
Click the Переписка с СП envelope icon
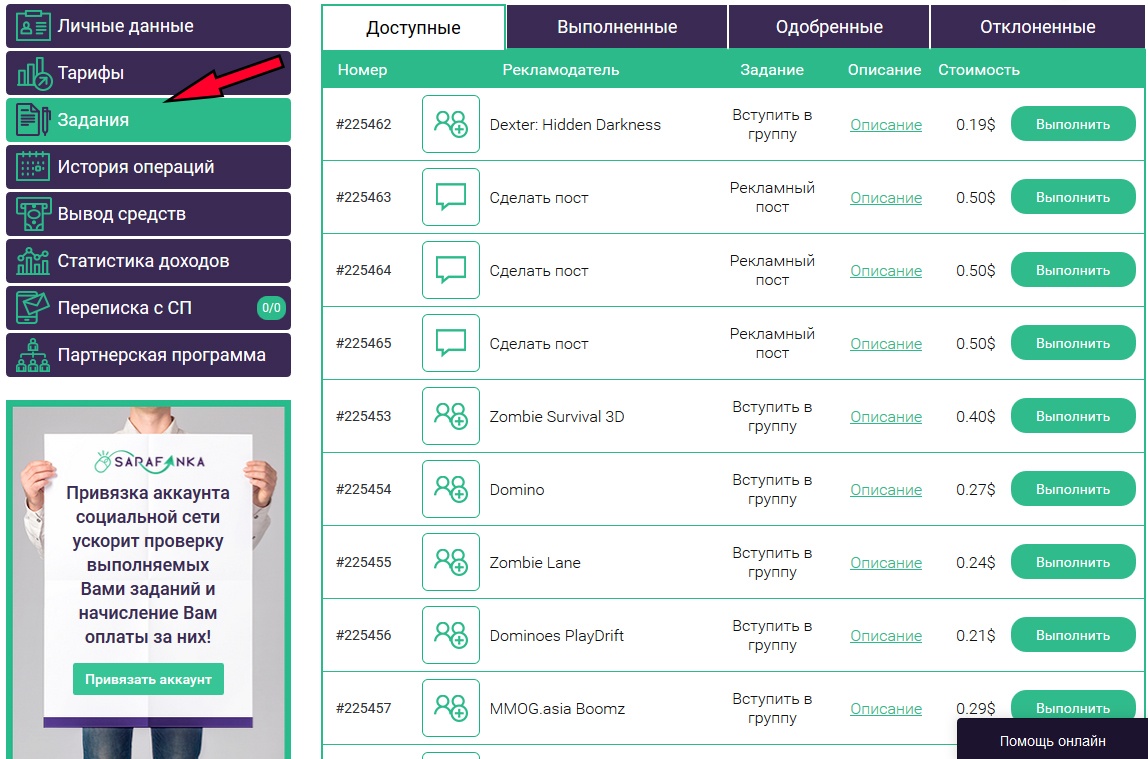(34, 307)
